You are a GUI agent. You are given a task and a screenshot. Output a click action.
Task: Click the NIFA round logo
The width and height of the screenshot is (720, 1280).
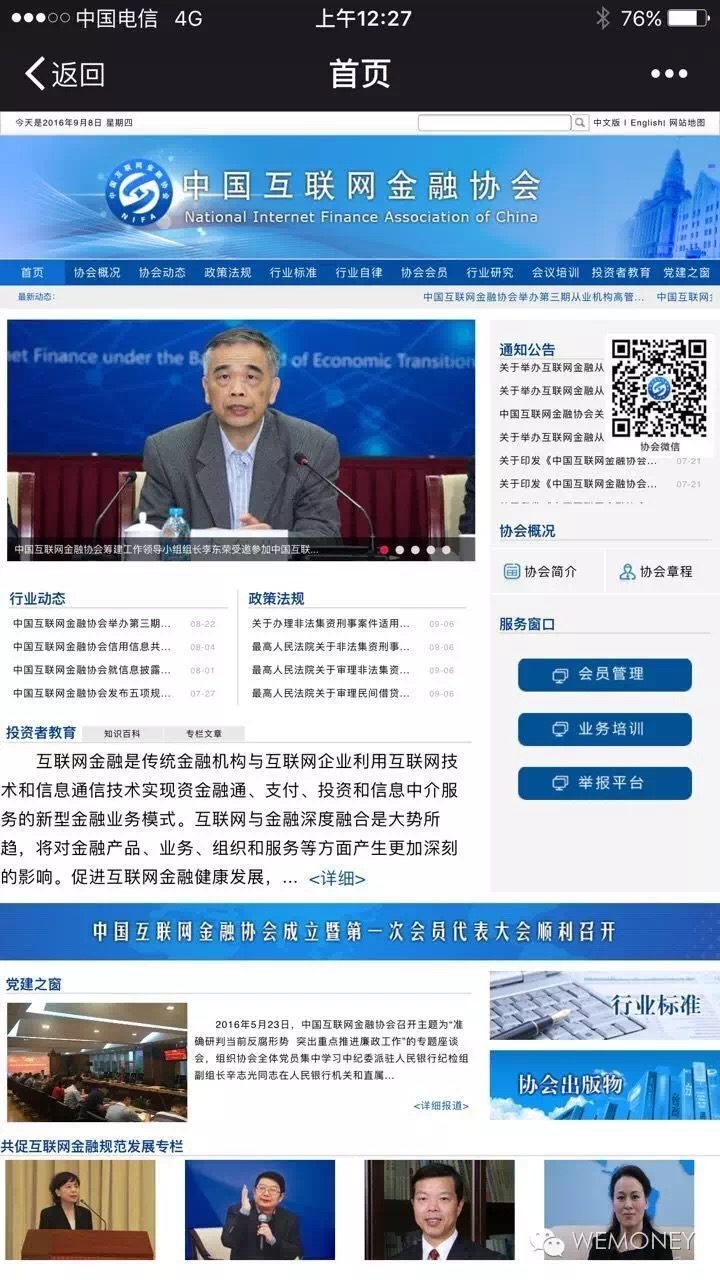139,192
